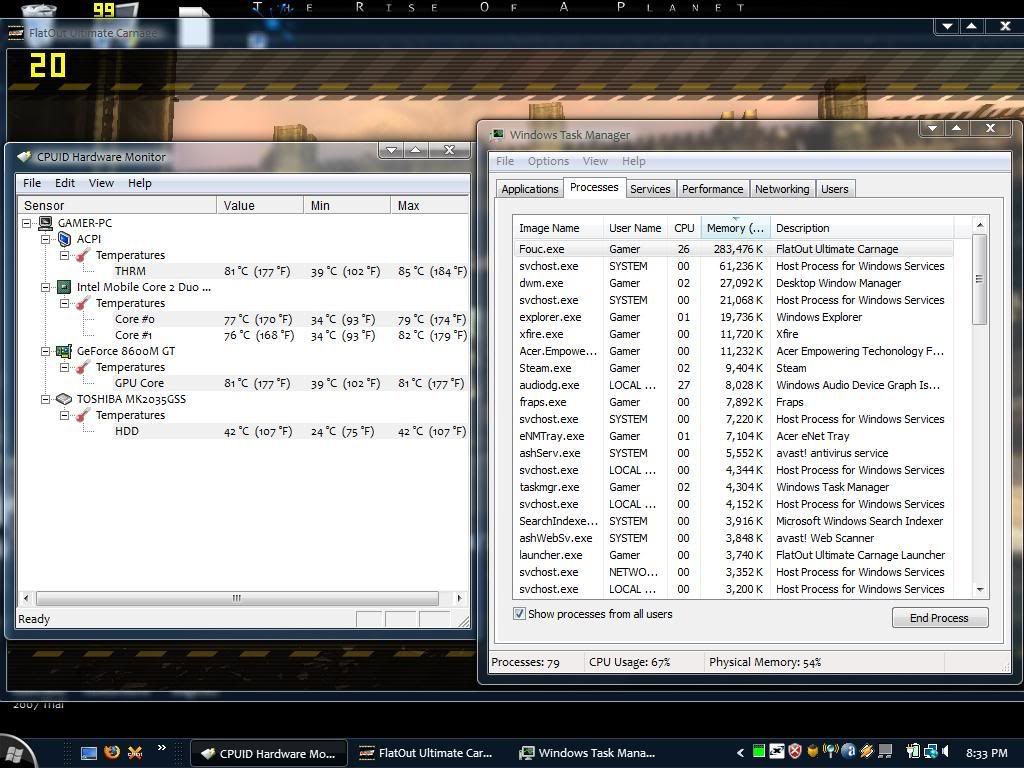Viewport: 1024px width, 768px height.
Task: Click Task Manager process list scrollbar thumb
Action: click(x=979, y=279)
